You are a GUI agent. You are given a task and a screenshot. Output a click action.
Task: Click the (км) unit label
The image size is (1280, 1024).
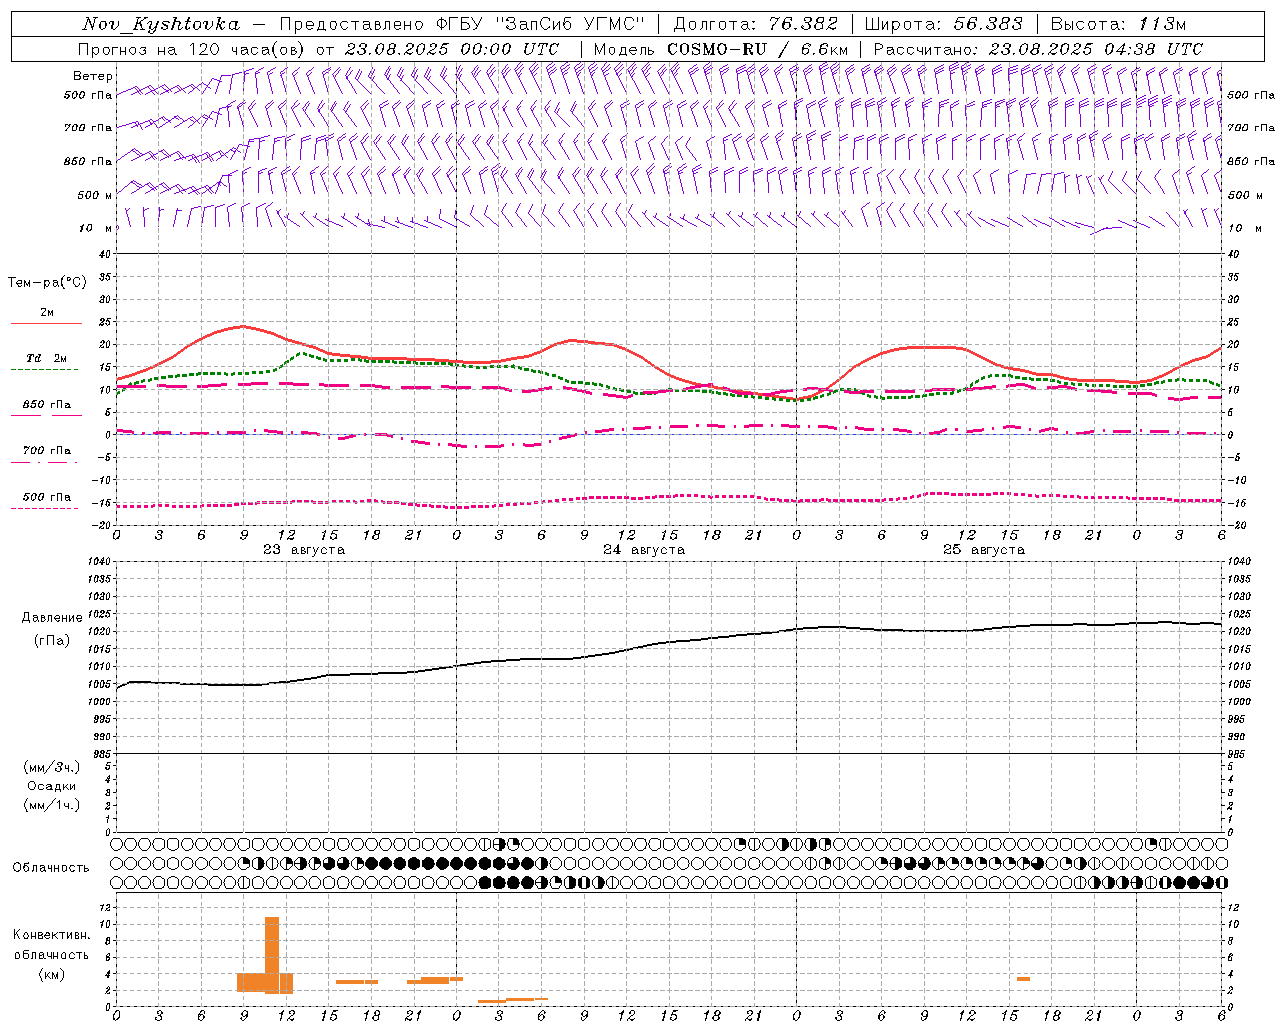click(52, 974)
